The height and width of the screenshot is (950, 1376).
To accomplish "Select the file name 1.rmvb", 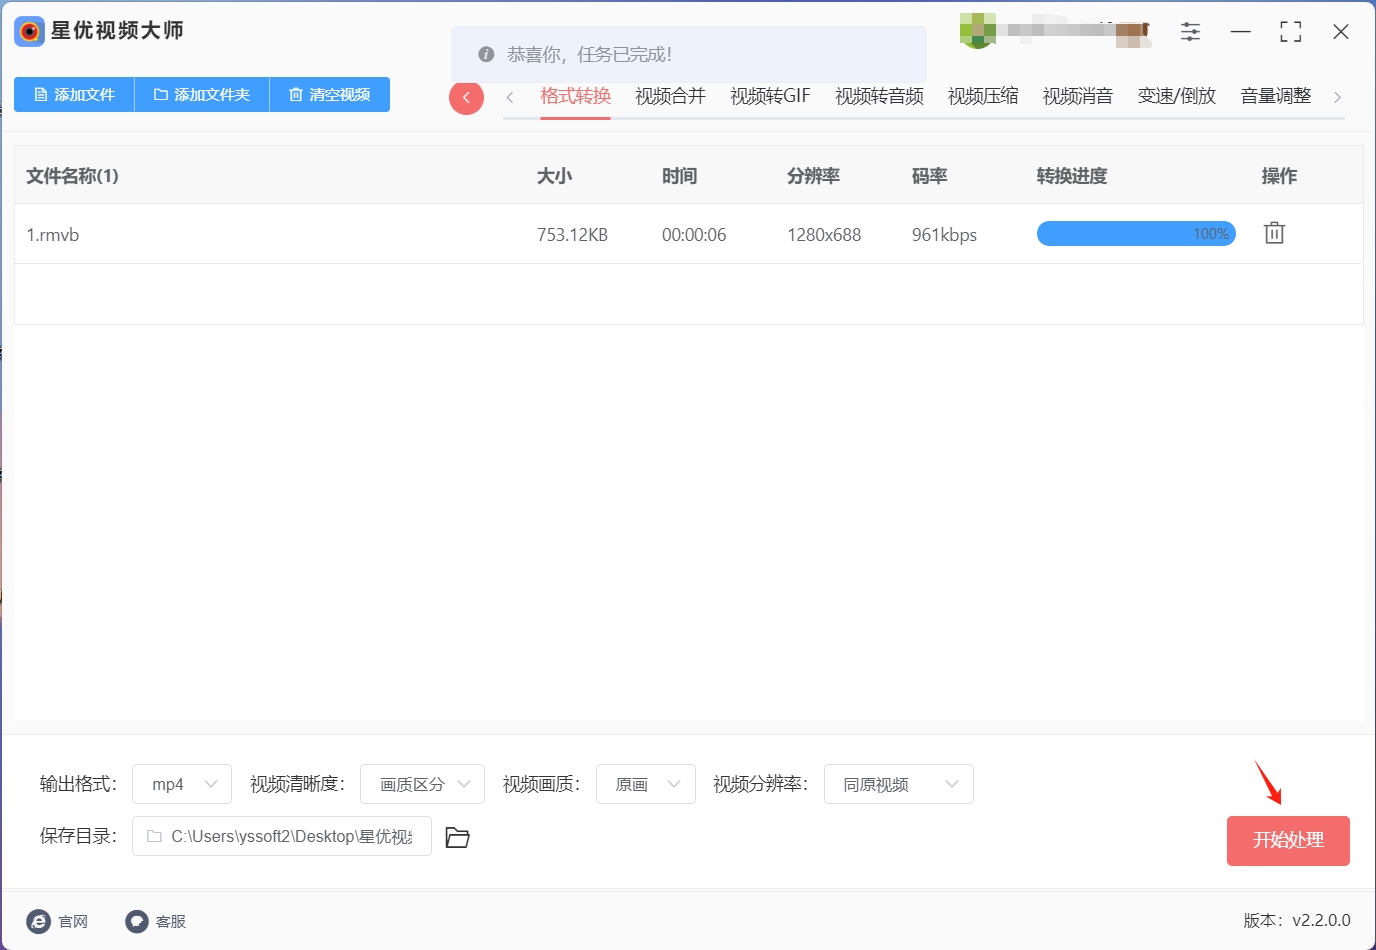I will click(x=53, y=235).
